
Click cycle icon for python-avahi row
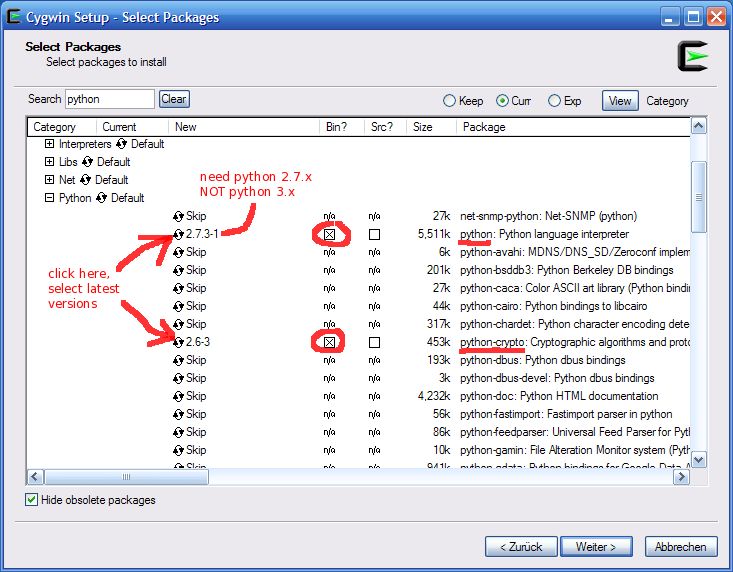pos(178,252)
